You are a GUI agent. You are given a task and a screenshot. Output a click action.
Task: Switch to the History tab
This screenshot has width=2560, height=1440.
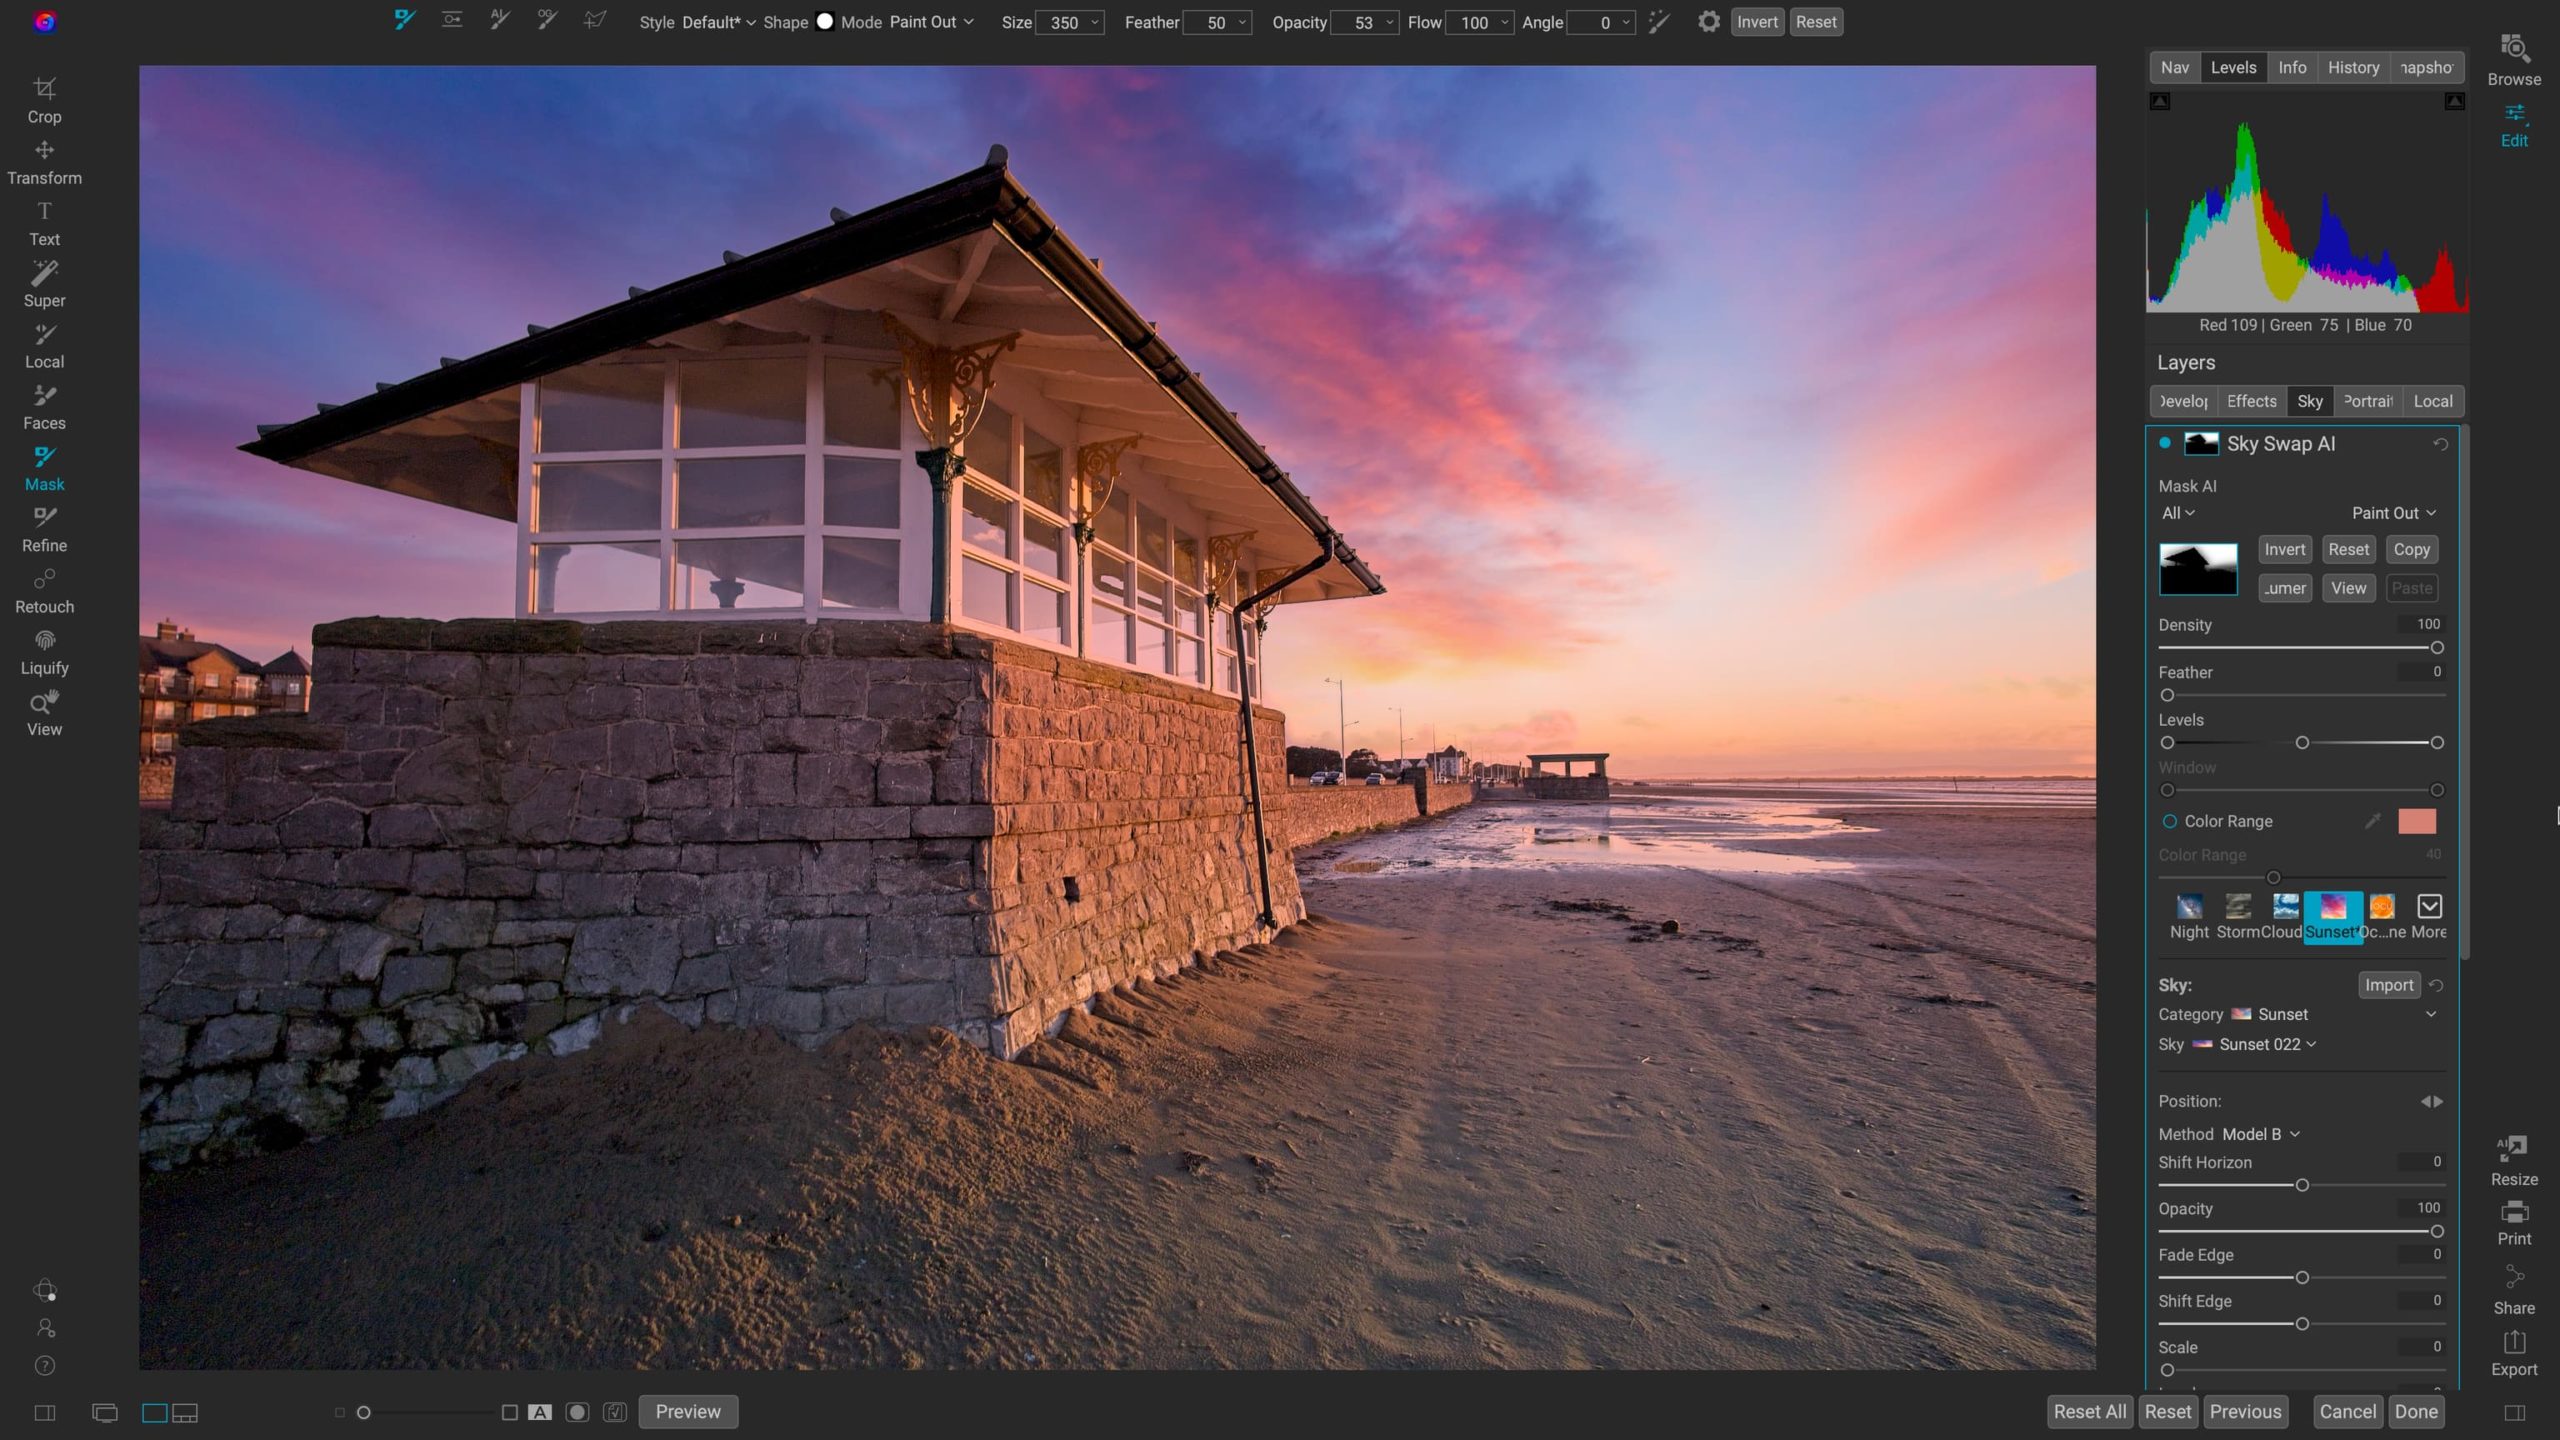point(2353,66)
